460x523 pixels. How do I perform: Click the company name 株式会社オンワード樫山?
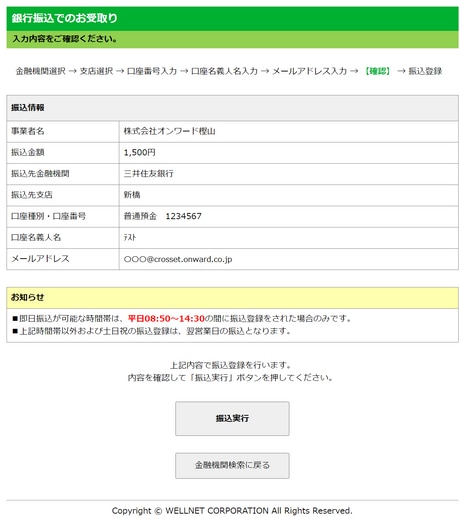click(x=169, y=131)
